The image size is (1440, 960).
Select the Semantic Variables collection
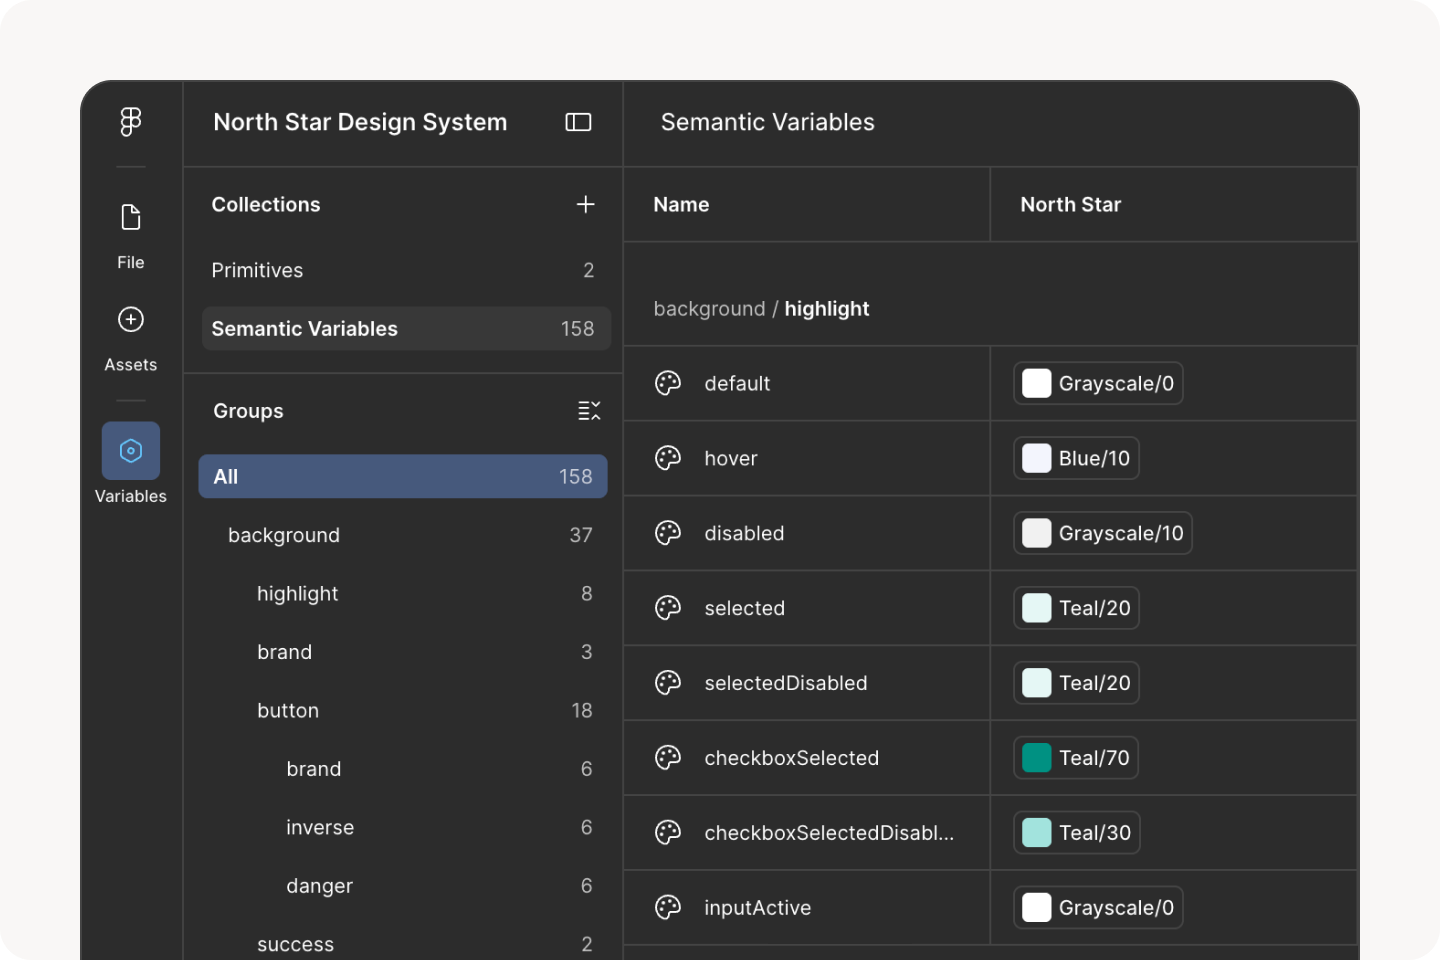(x=406, y=329)
